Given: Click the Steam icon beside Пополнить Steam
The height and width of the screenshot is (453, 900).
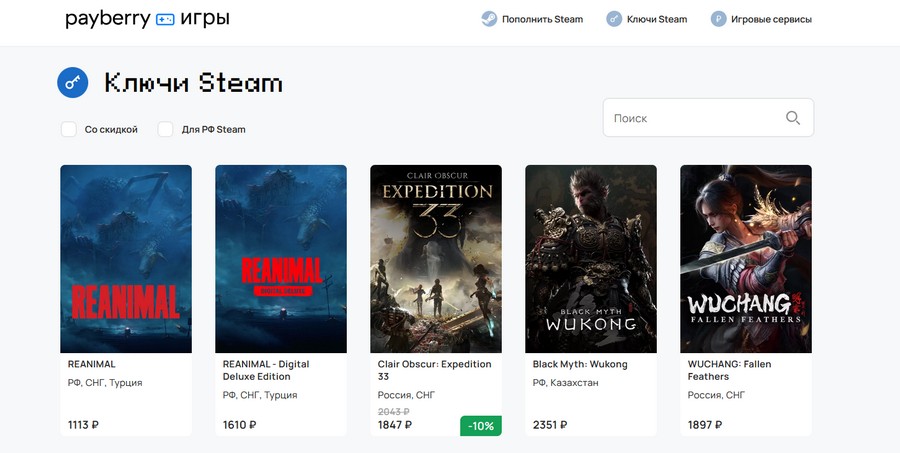Looking at the screenshot, I should [x=488, y=19].
